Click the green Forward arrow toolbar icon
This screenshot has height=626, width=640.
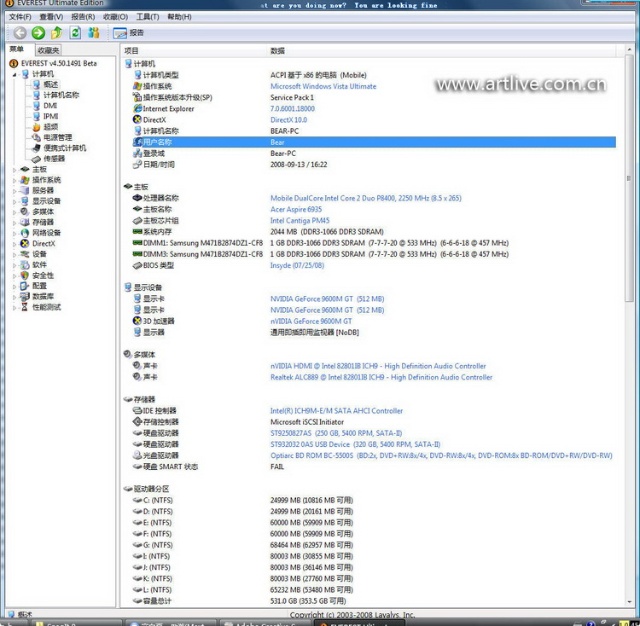coord(38,33)
